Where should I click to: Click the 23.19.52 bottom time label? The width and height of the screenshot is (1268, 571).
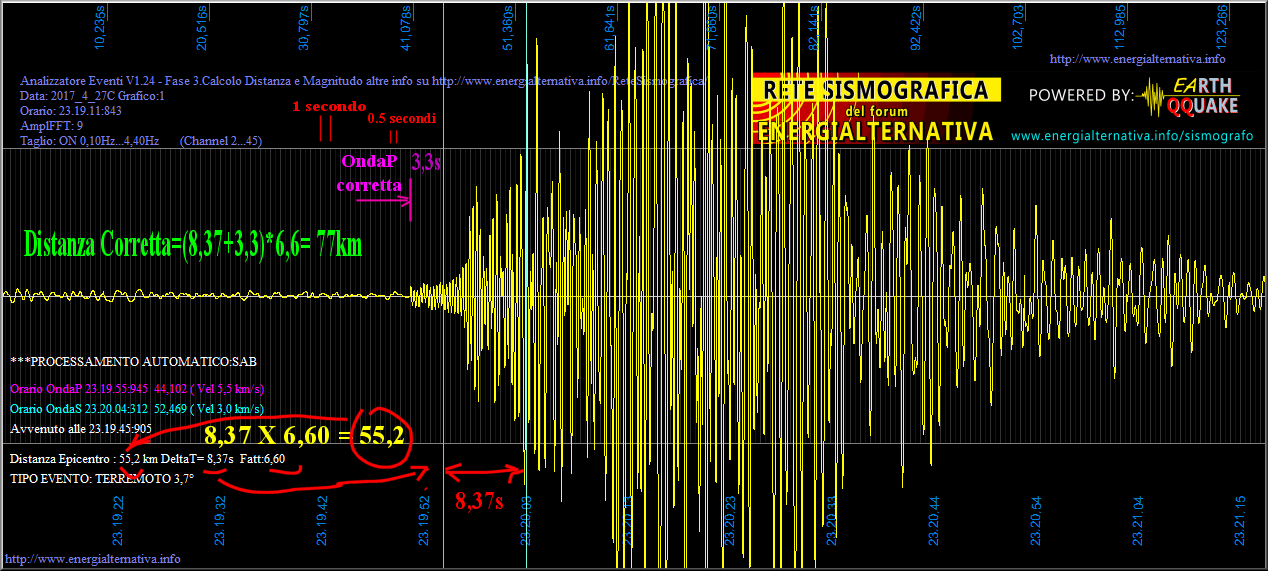click(x=425, y=519)
